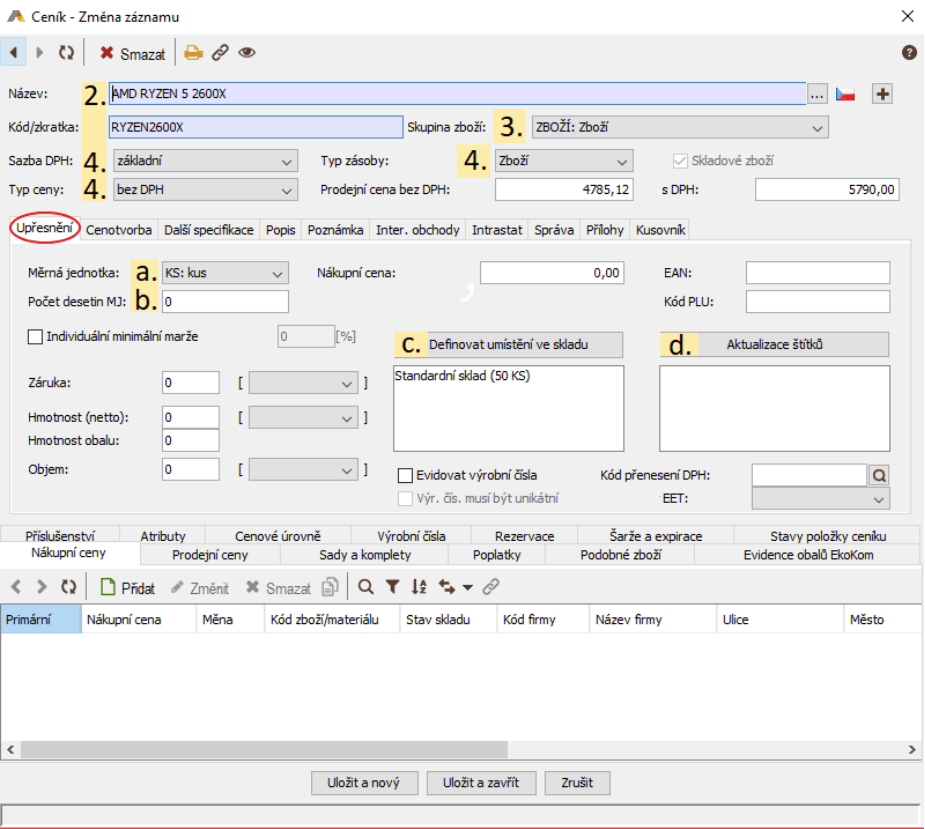Switch to Cenotvorba tab
This screenshot has height=829, width=925.
pyautogui.click(x=119, y=230)
